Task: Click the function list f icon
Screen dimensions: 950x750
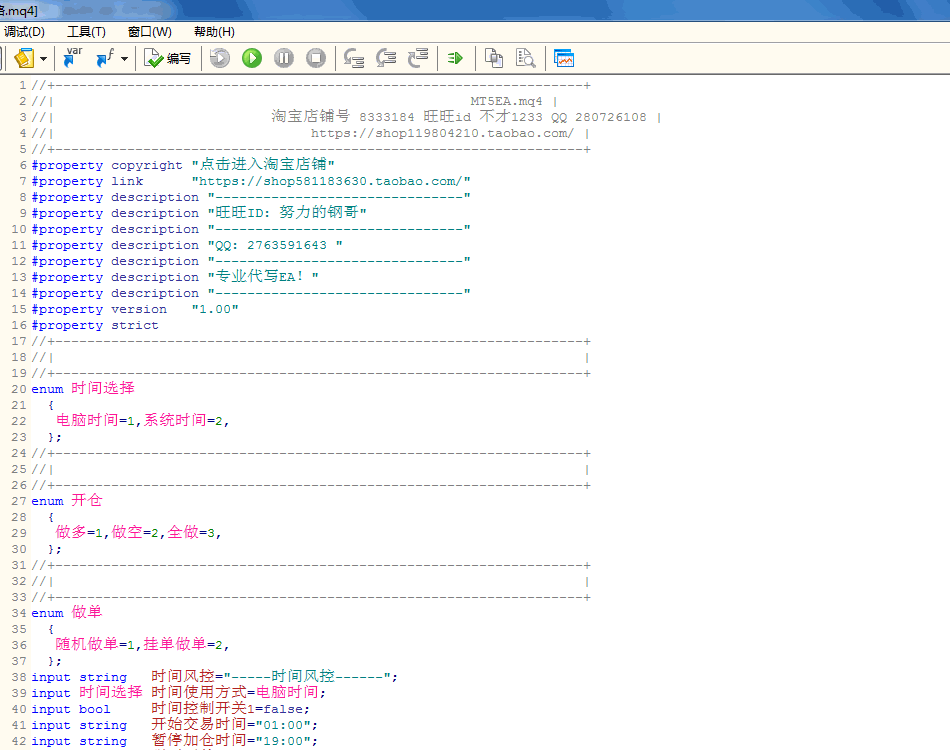Action: (x=105, y=58)
